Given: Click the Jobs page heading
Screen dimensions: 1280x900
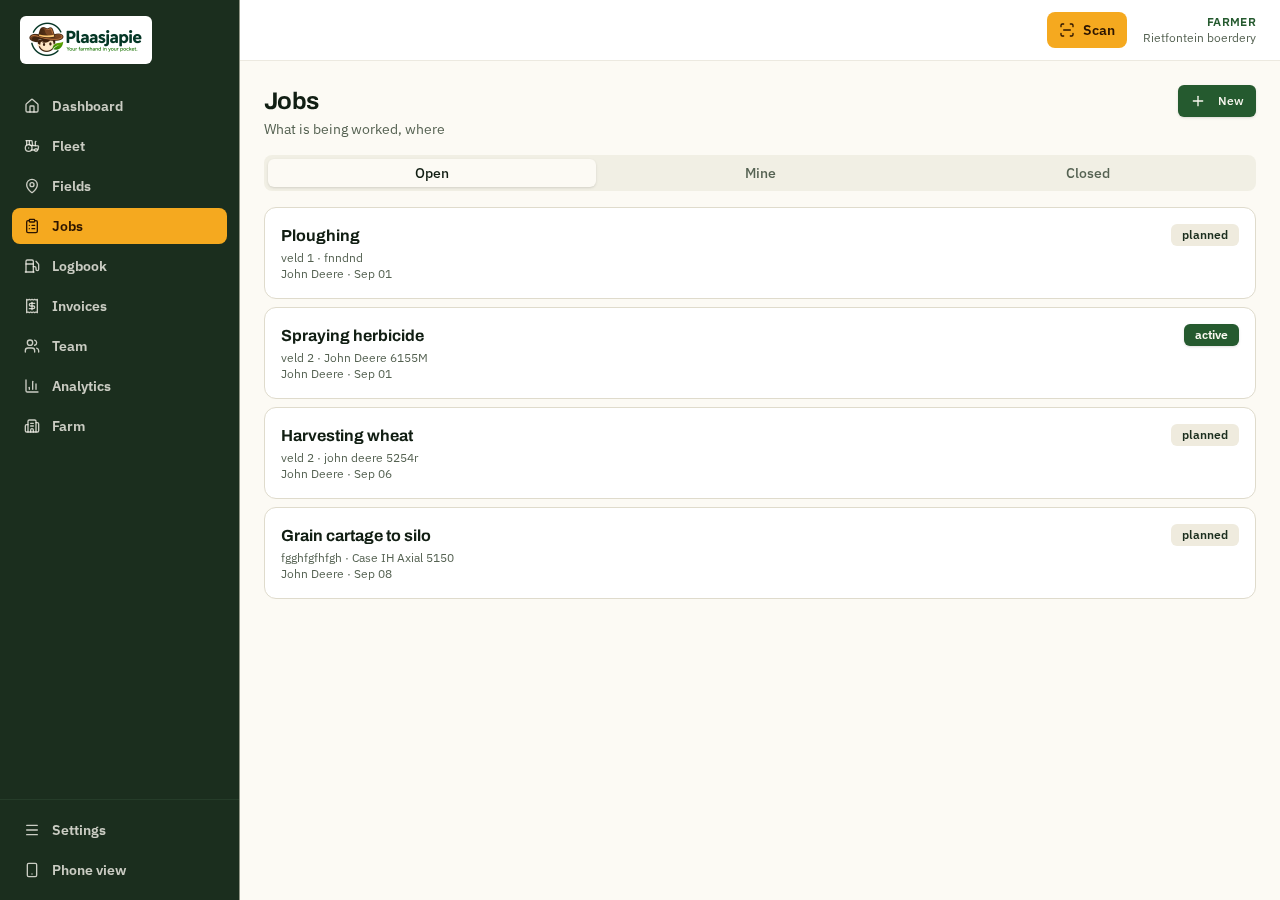Looking at the screenshot, I should click(x=291, y=101).
